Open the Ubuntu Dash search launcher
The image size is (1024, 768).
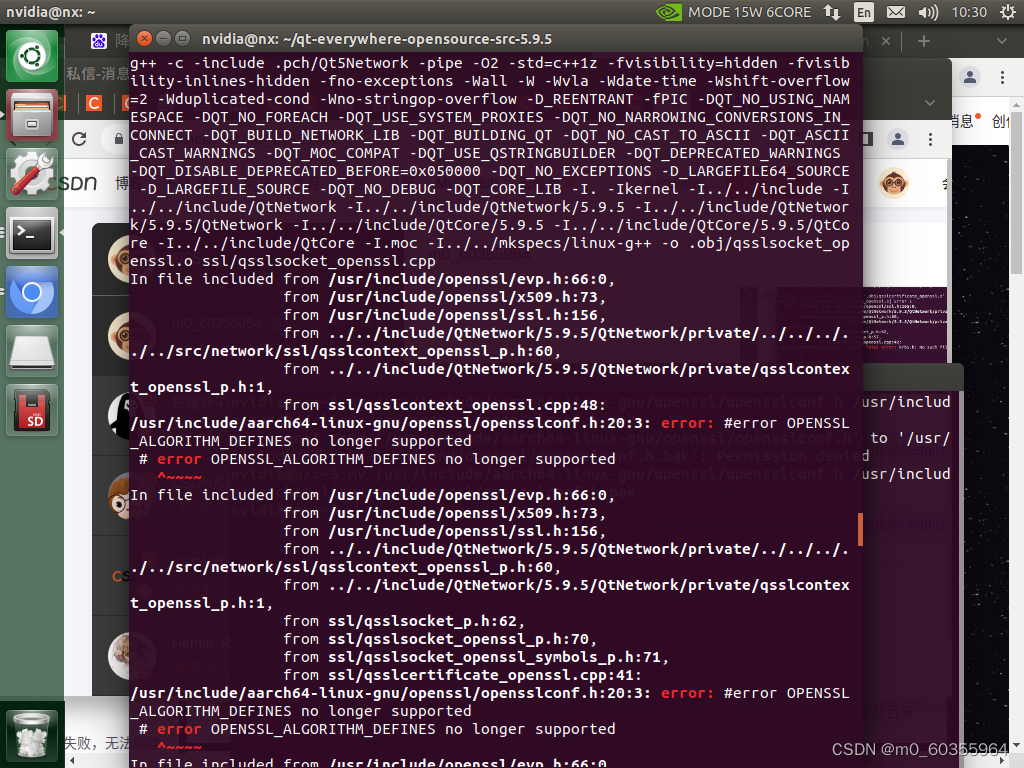(x=32, y=56)
